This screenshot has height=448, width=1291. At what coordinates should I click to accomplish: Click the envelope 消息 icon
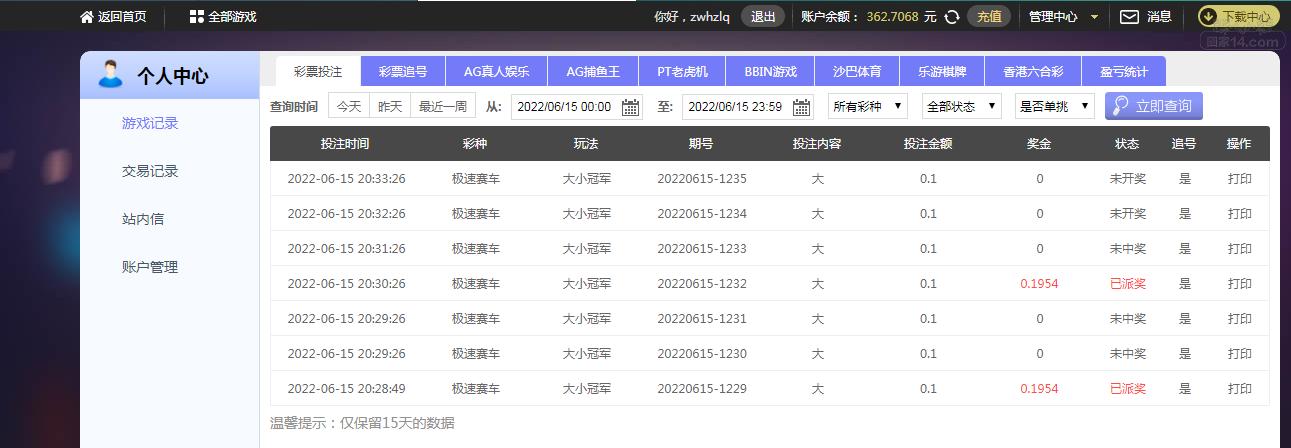(x=1129, y=16)
